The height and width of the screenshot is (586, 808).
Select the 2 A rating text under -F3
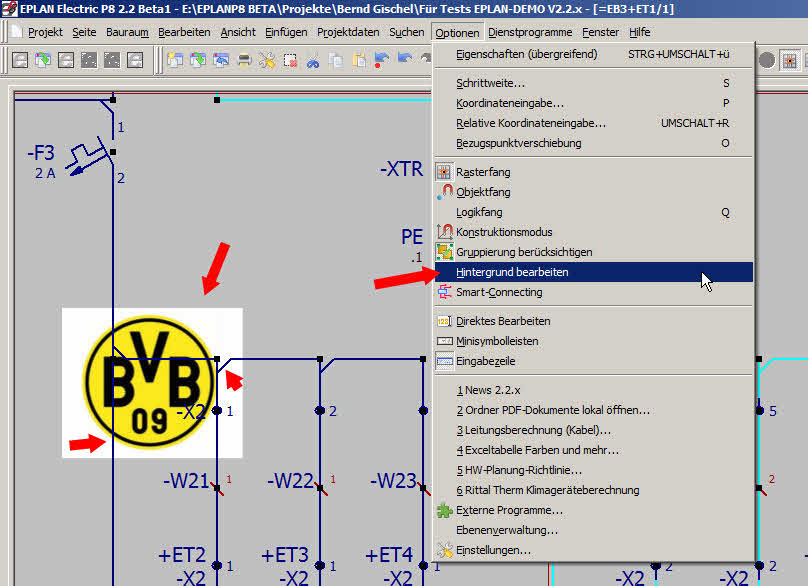(45, 174)
